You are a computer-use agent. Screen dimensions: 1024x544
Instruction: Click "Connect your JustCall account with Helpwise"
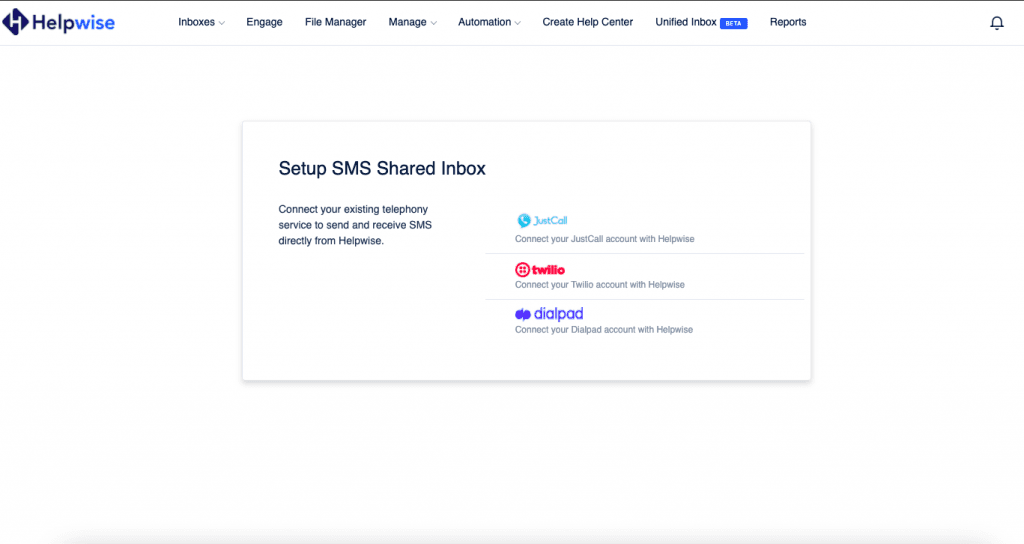[x=604, y=240]
